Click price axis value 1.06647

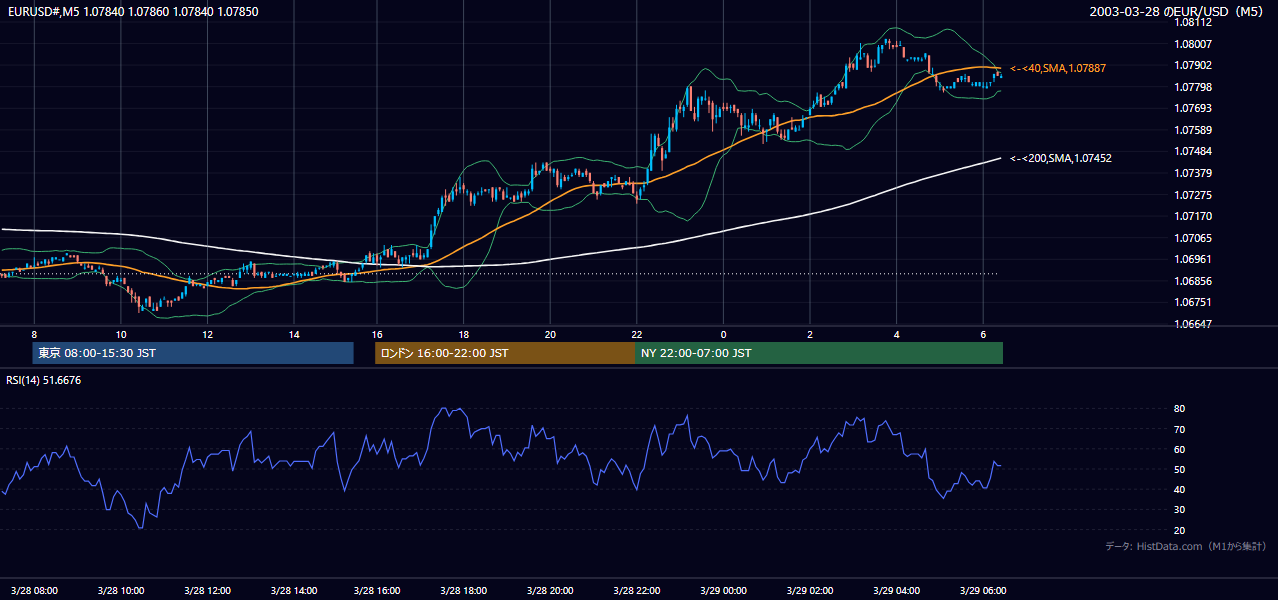[x=1193, y=324]
